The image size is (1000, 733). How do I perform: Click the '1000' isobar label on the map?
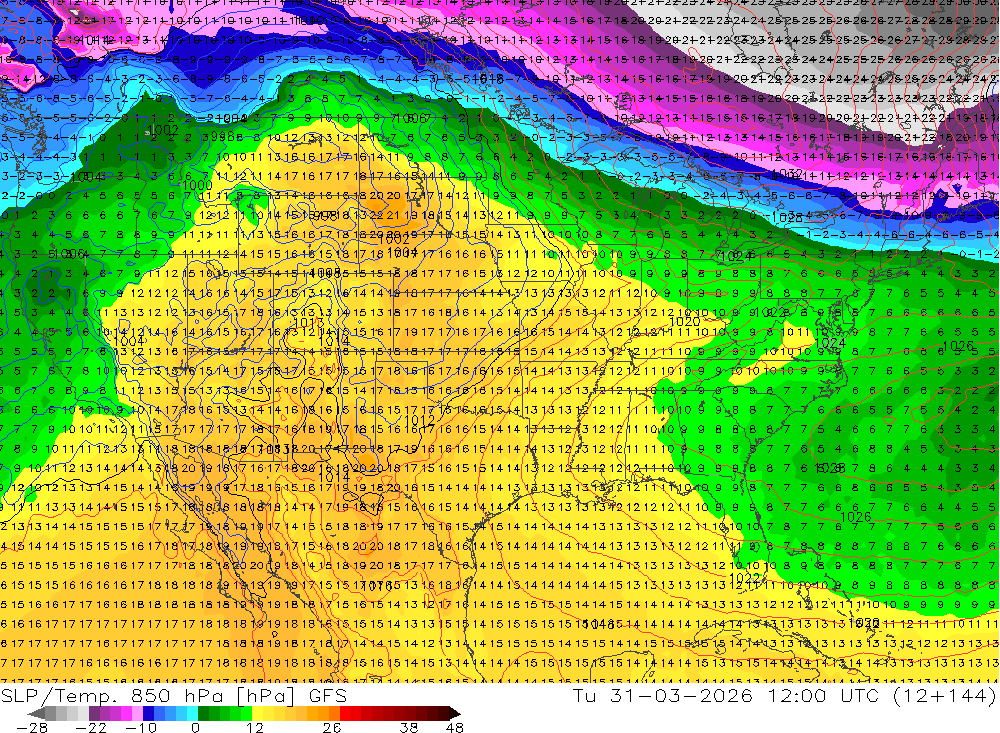click(197, 185)
